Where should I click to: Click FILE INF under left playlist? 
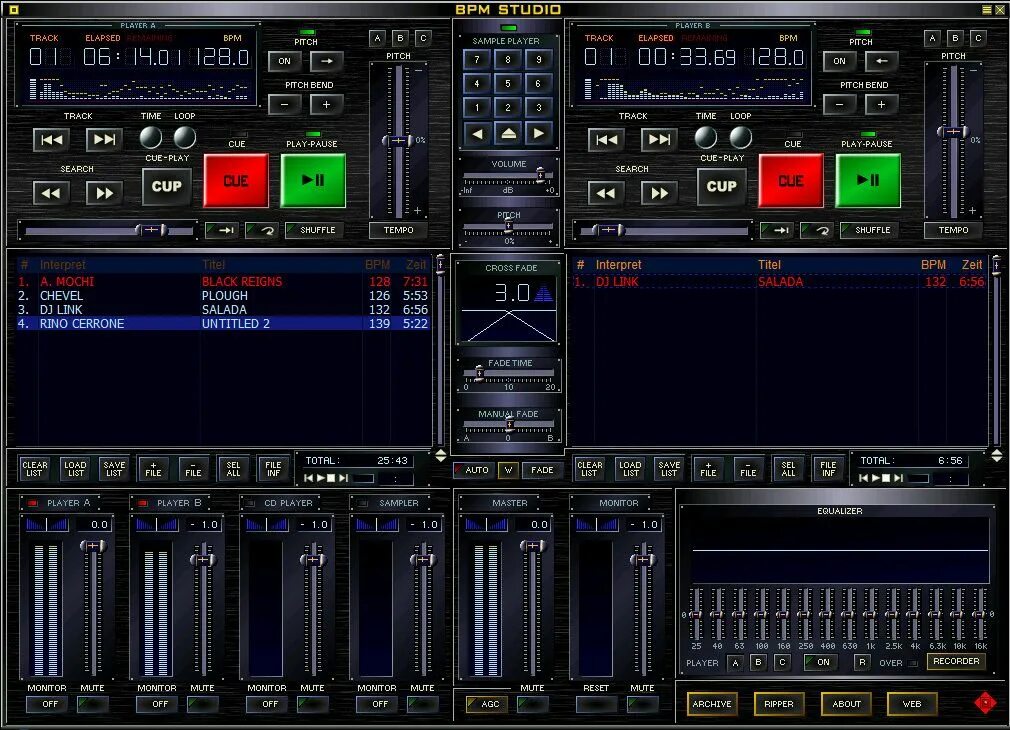click(x=273, y=468)
